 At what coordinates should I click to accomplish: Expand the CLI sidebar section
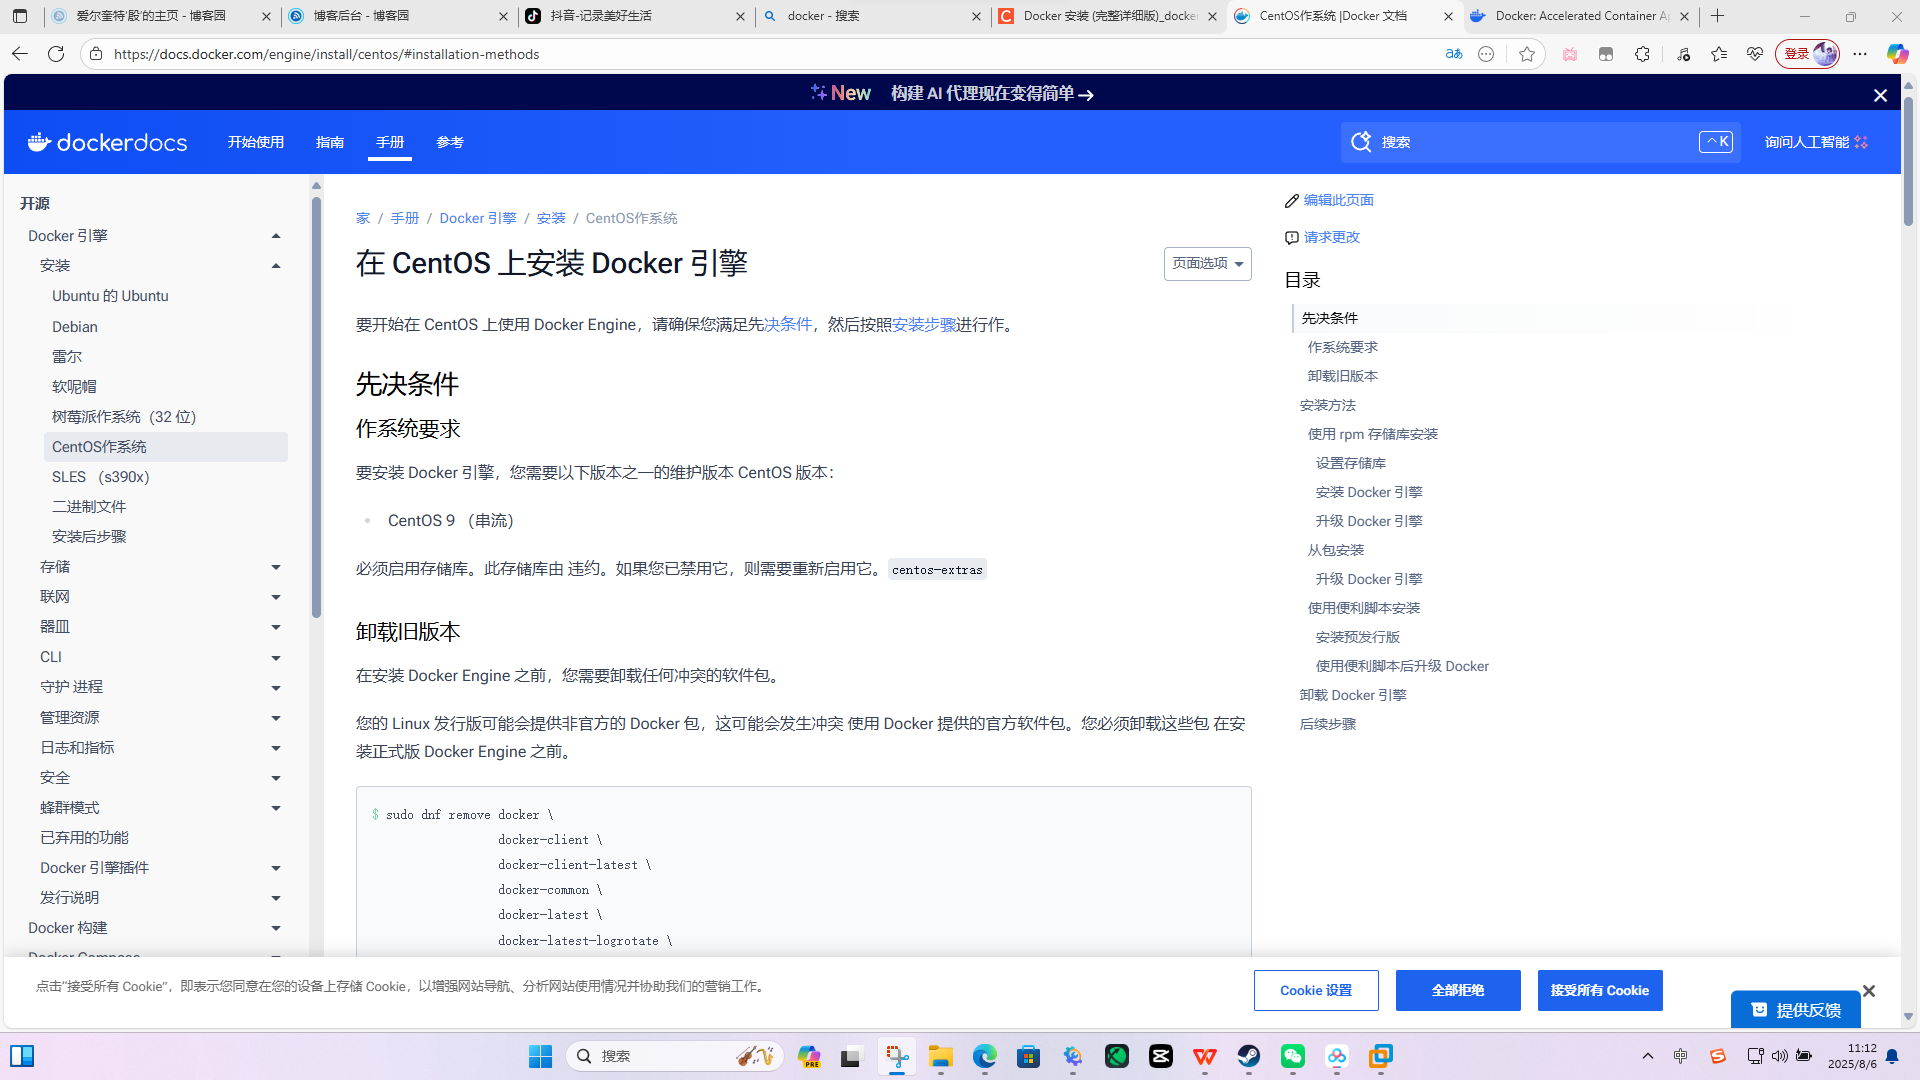[x=276, y=657]
